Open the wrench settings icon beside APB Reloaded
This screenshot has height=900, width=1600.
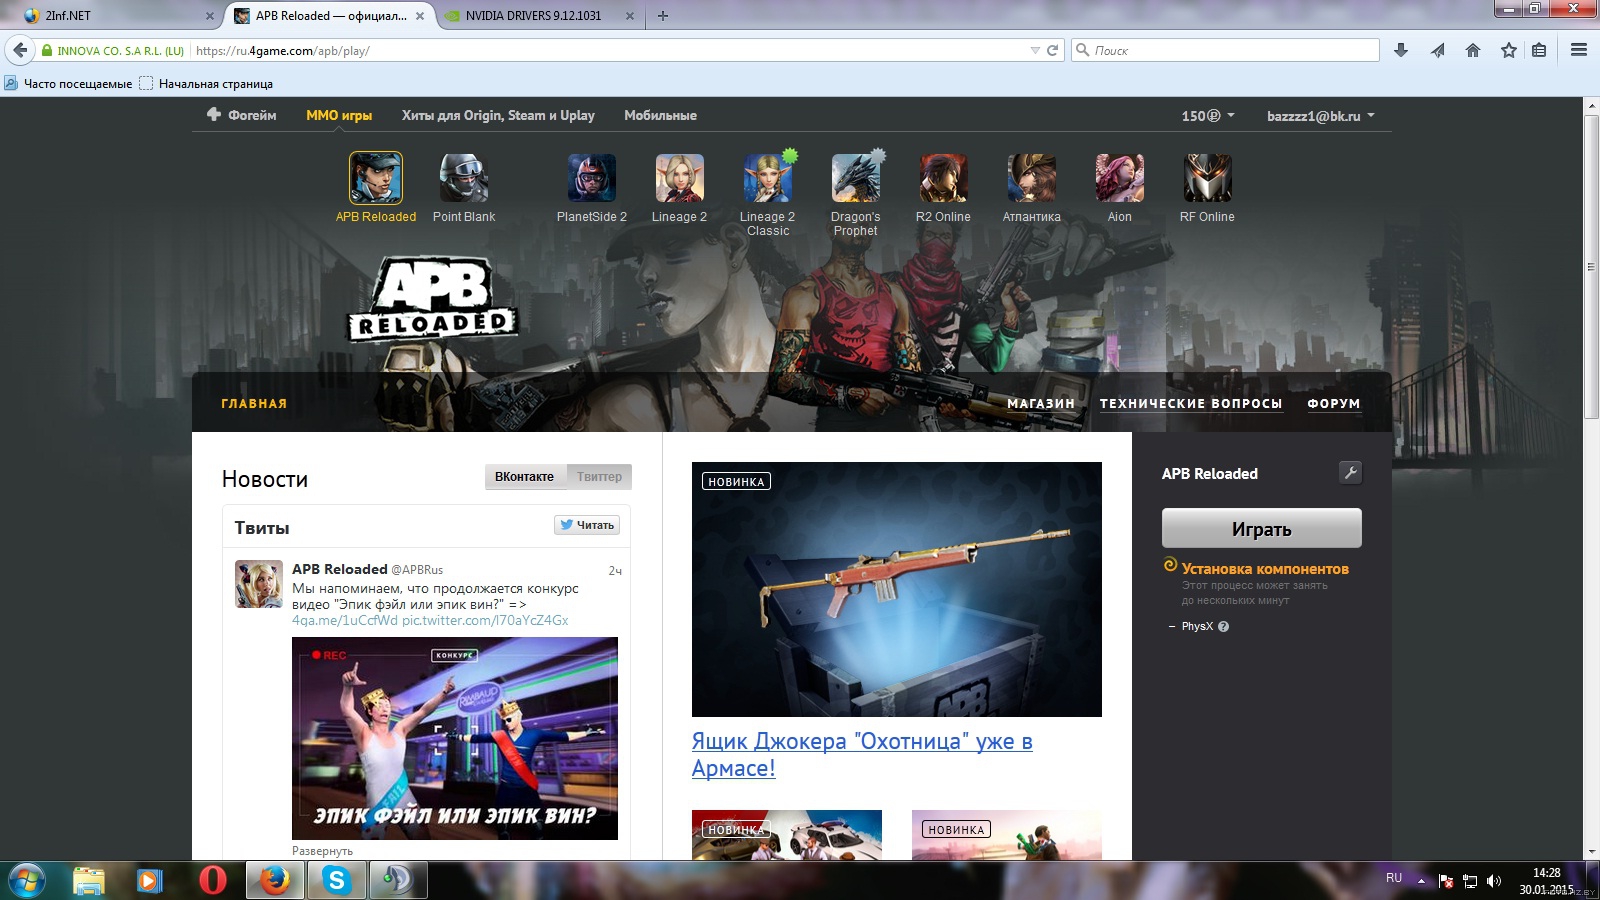[x=1350, y=473]
